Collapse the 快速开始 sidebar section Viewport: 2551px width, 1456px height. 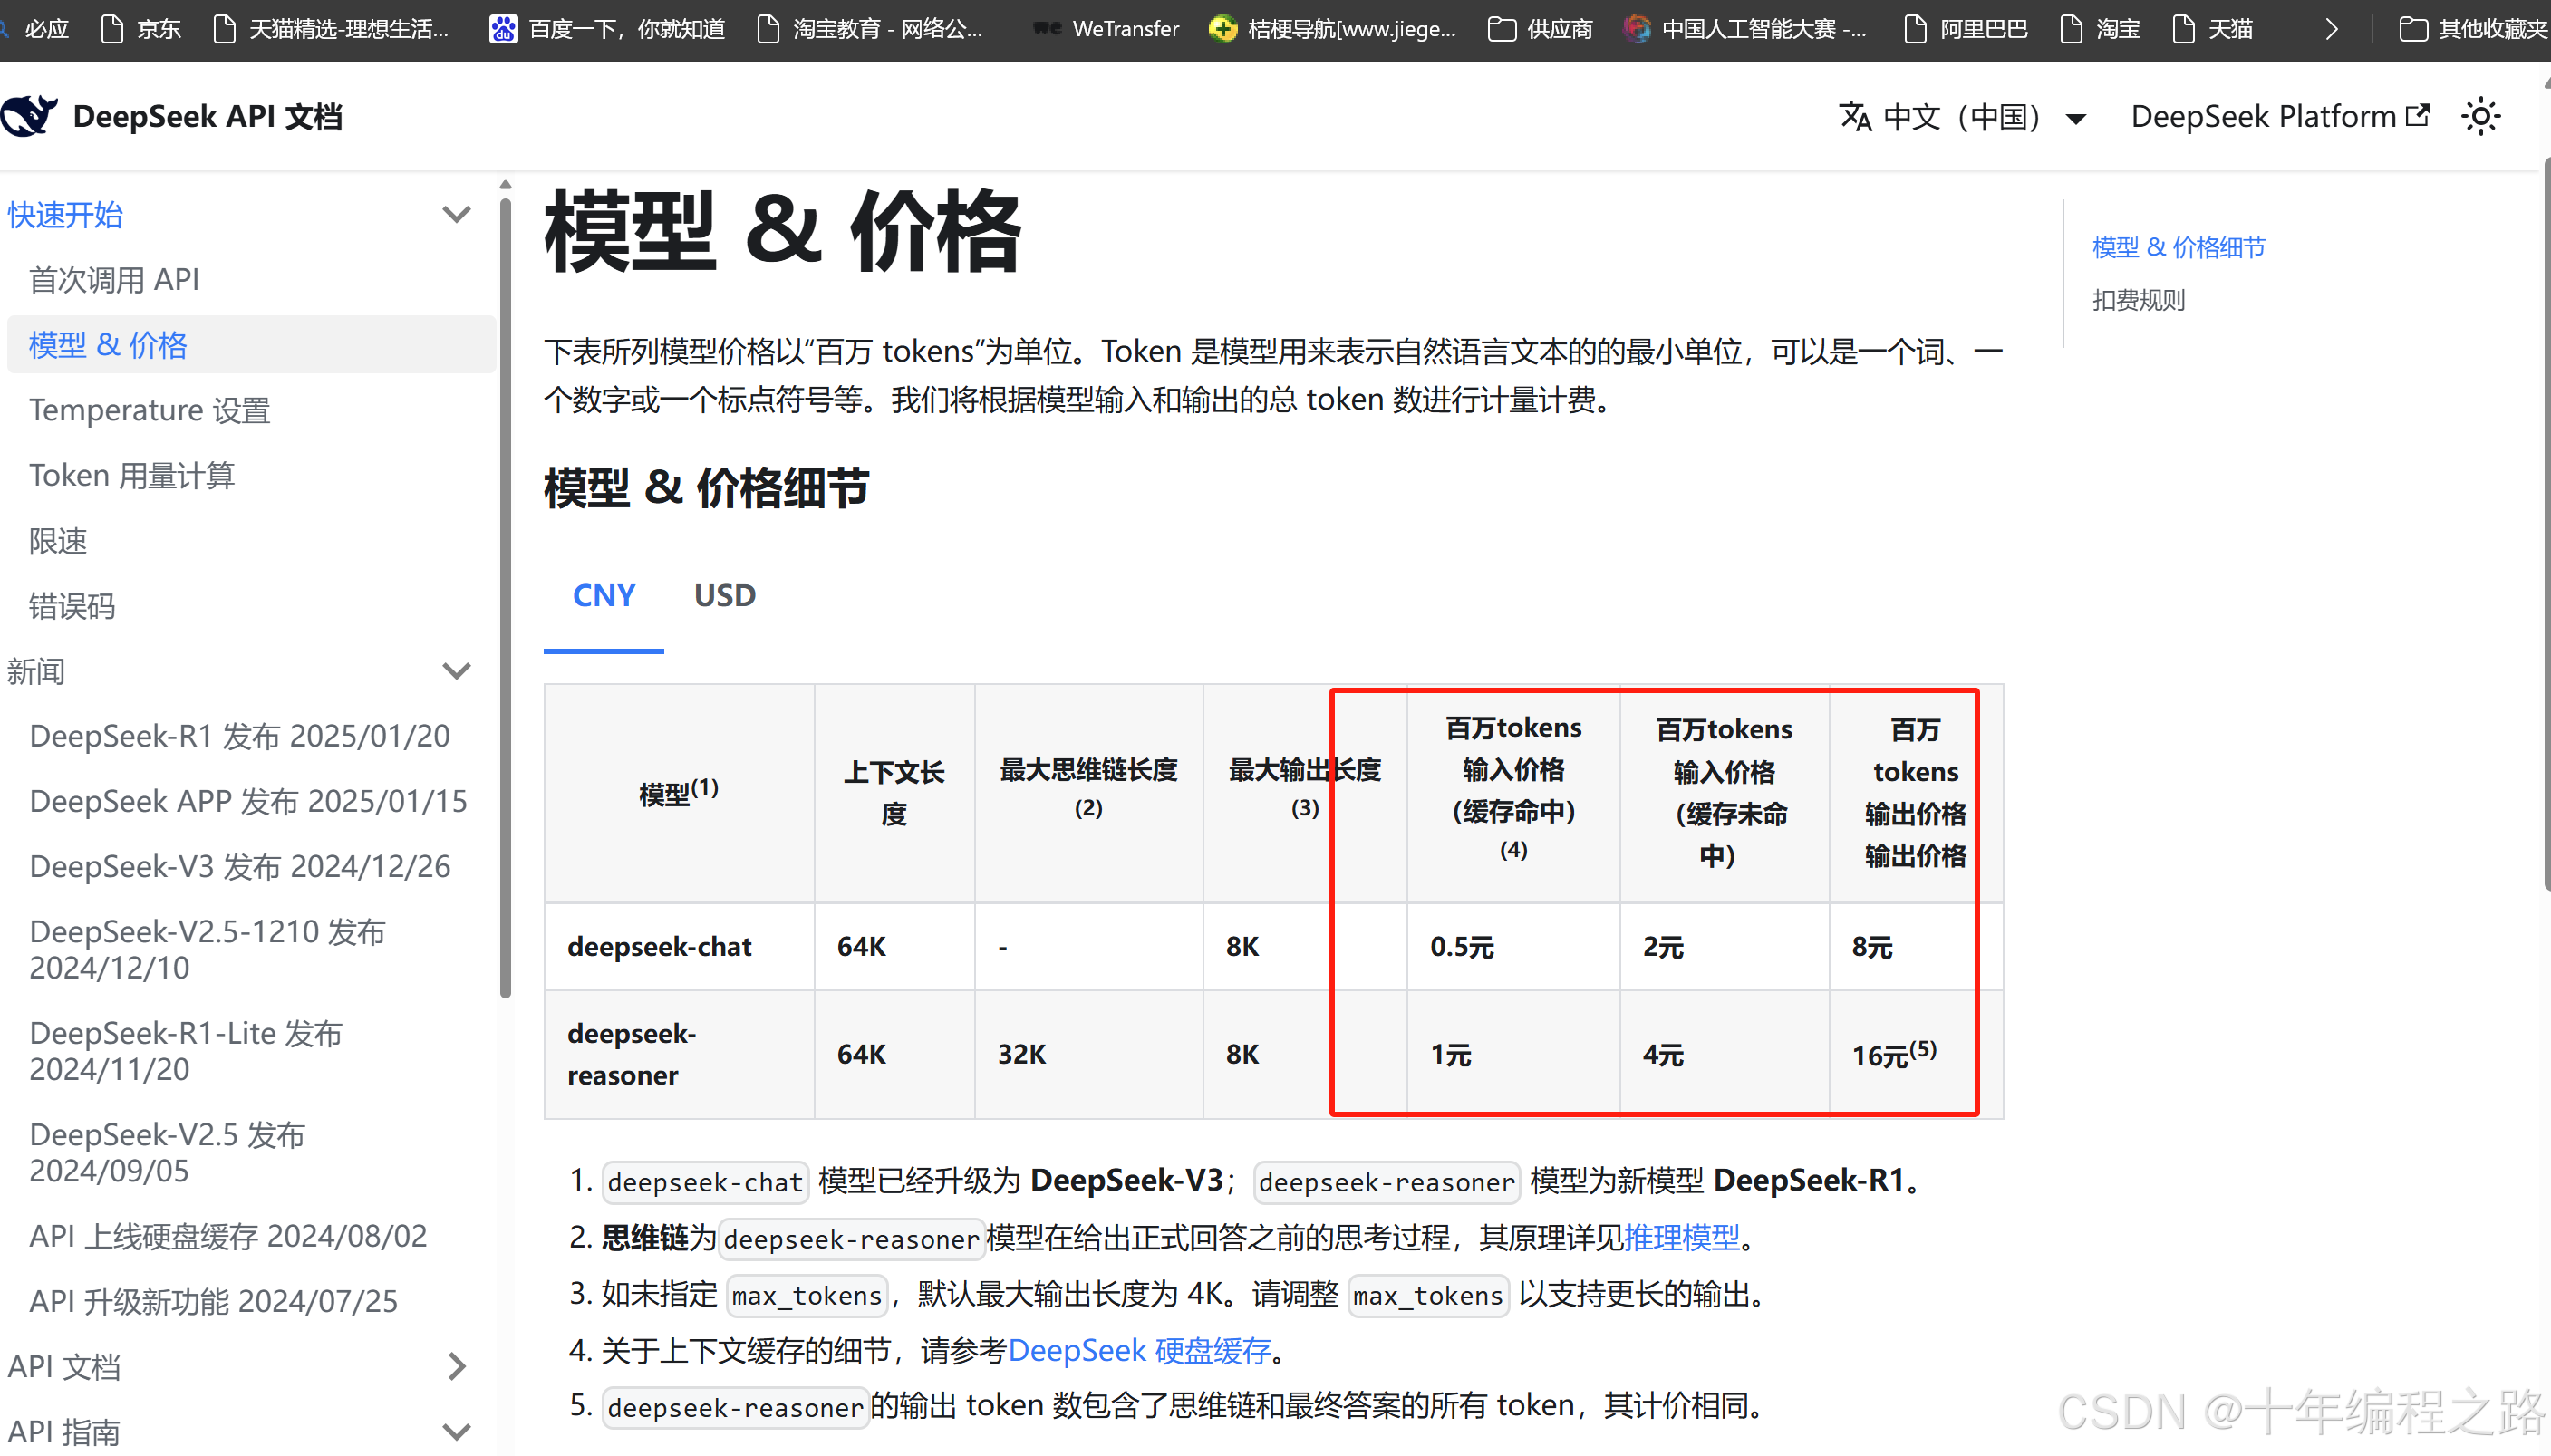456,214
